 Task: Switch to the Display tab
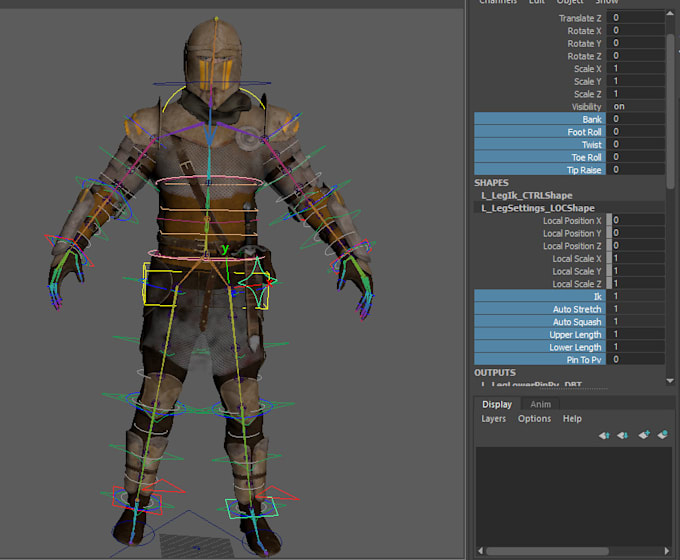[497, 404]
